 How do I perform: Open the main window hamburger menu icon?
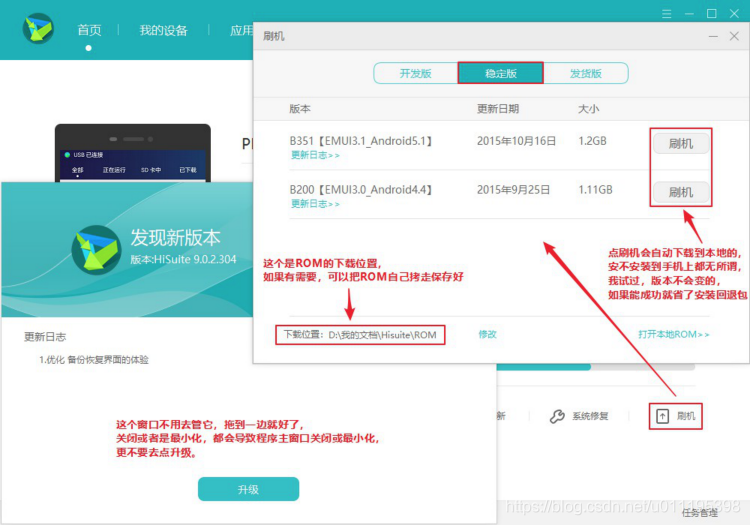666,13
